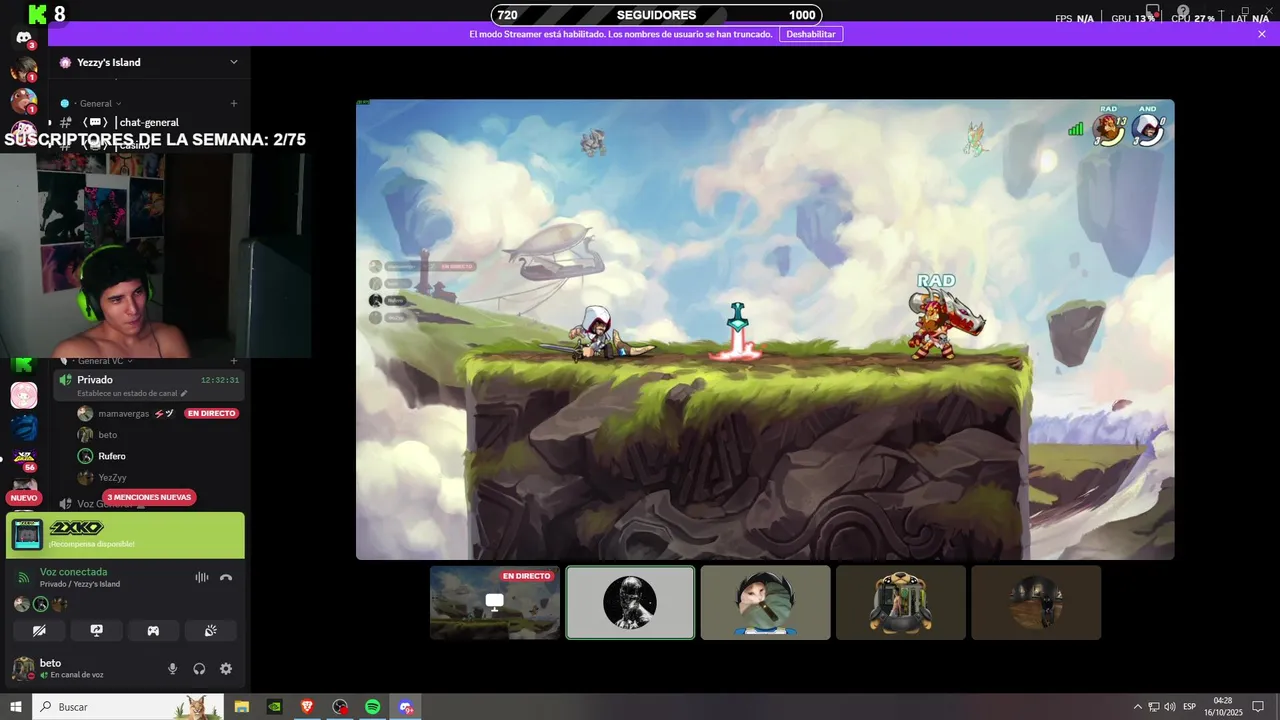Toggle noise suppression waveform icon
This screenshot has width=1280, height=720.
click(x=202, y=577)
